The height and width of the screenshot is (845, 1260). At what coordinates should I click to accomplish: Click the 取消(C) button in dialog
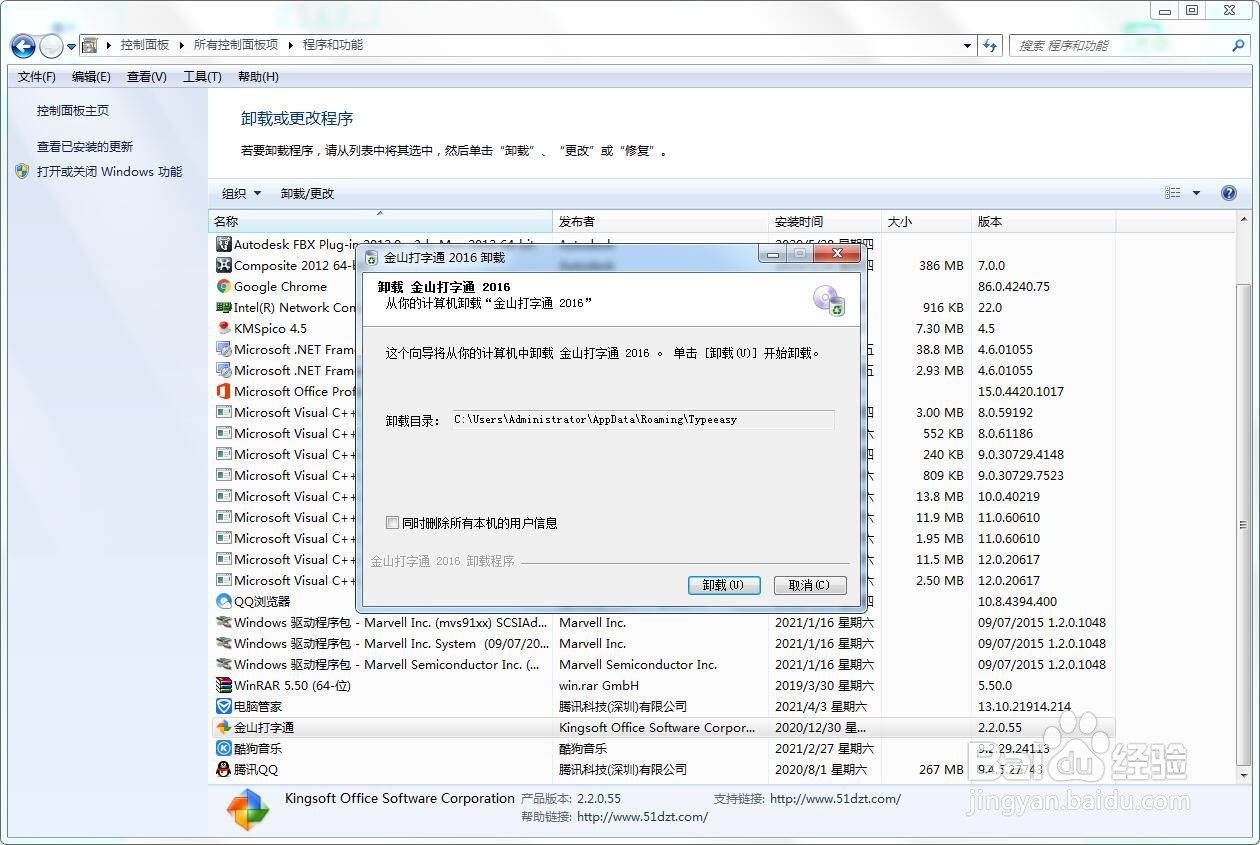coord(810,585)
